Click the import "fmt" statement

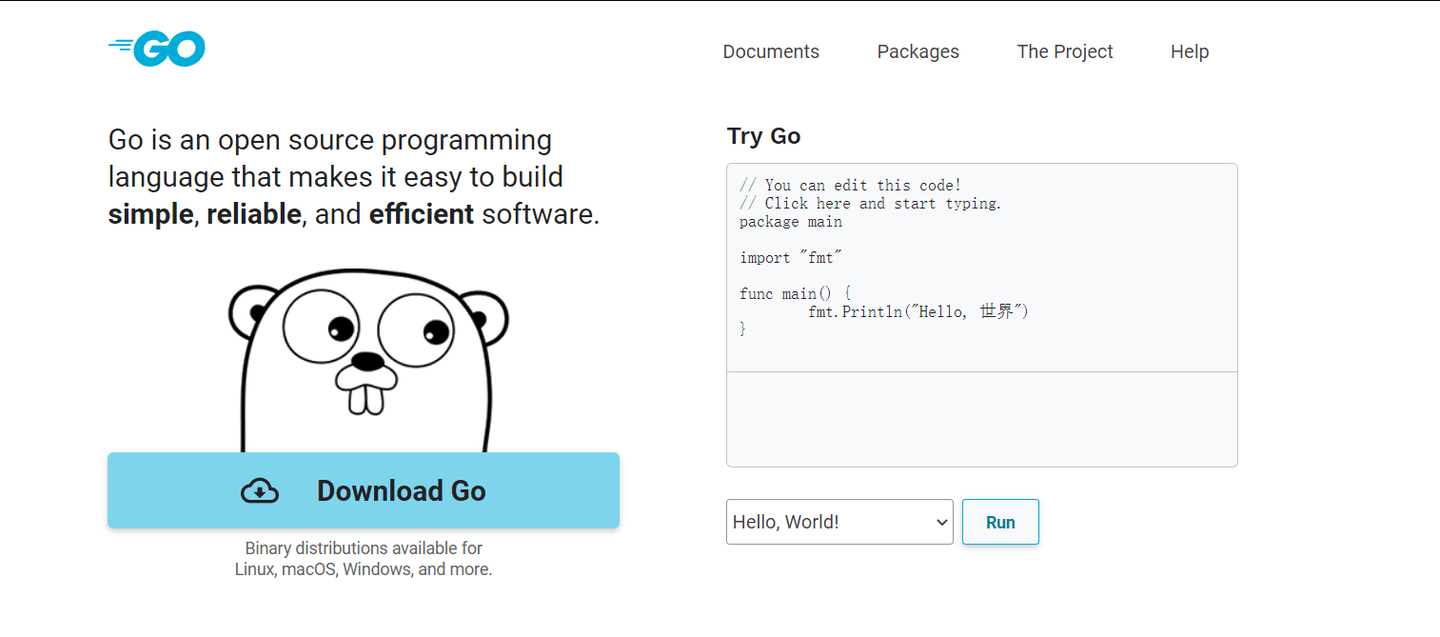click(x=791, y=257)
